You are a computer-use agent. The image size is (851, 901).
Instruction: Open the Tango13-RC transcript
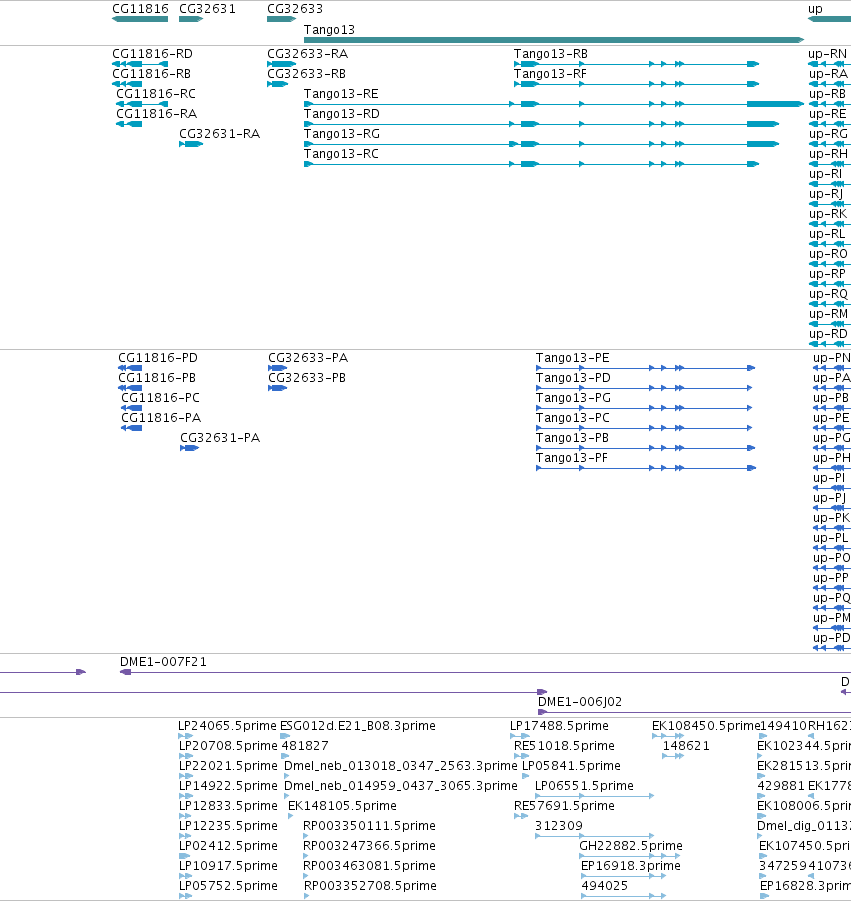point(341,154)
